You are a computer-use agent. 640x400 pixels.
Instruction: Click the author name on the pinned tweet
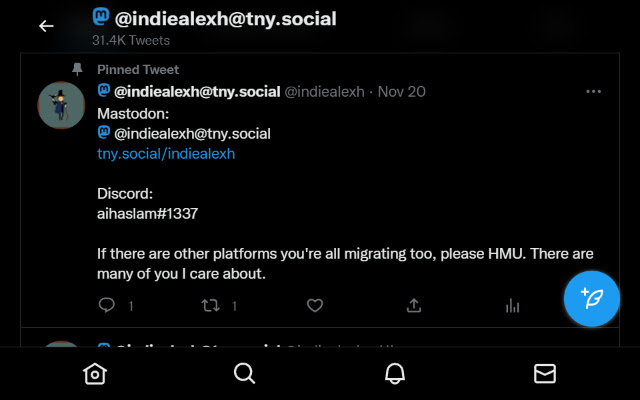tap(198, 91)
